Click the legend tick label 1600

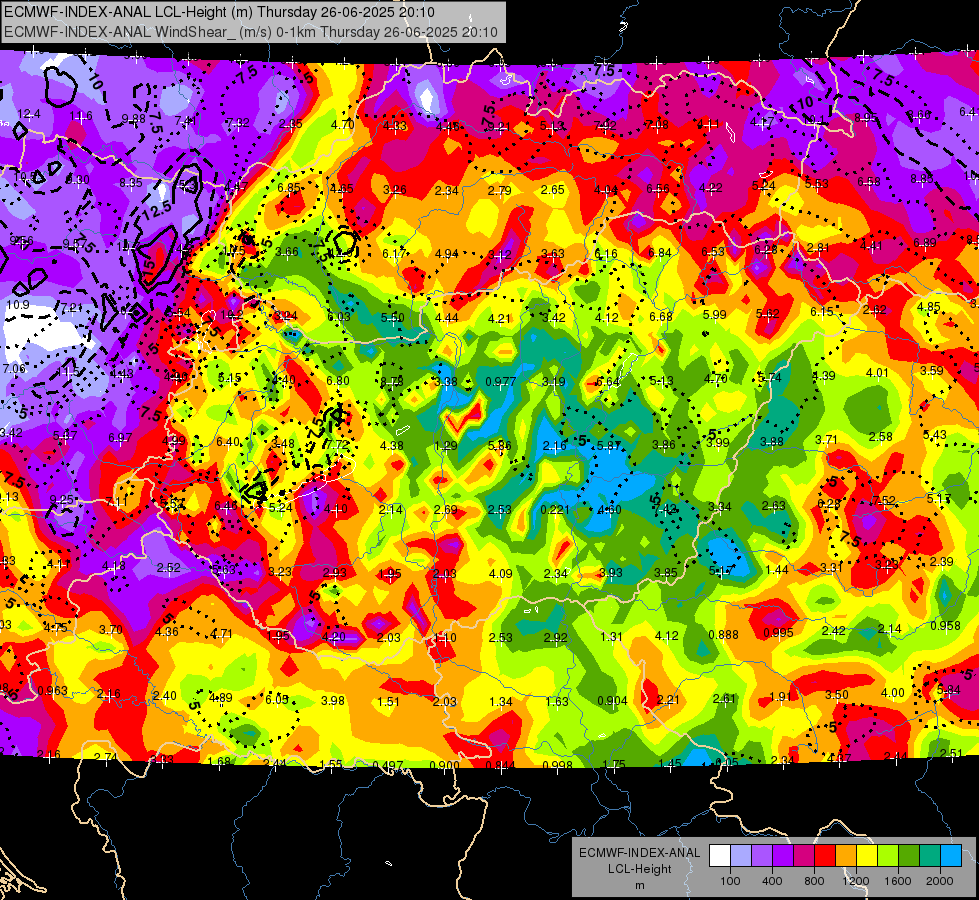[x=898, y=881]
